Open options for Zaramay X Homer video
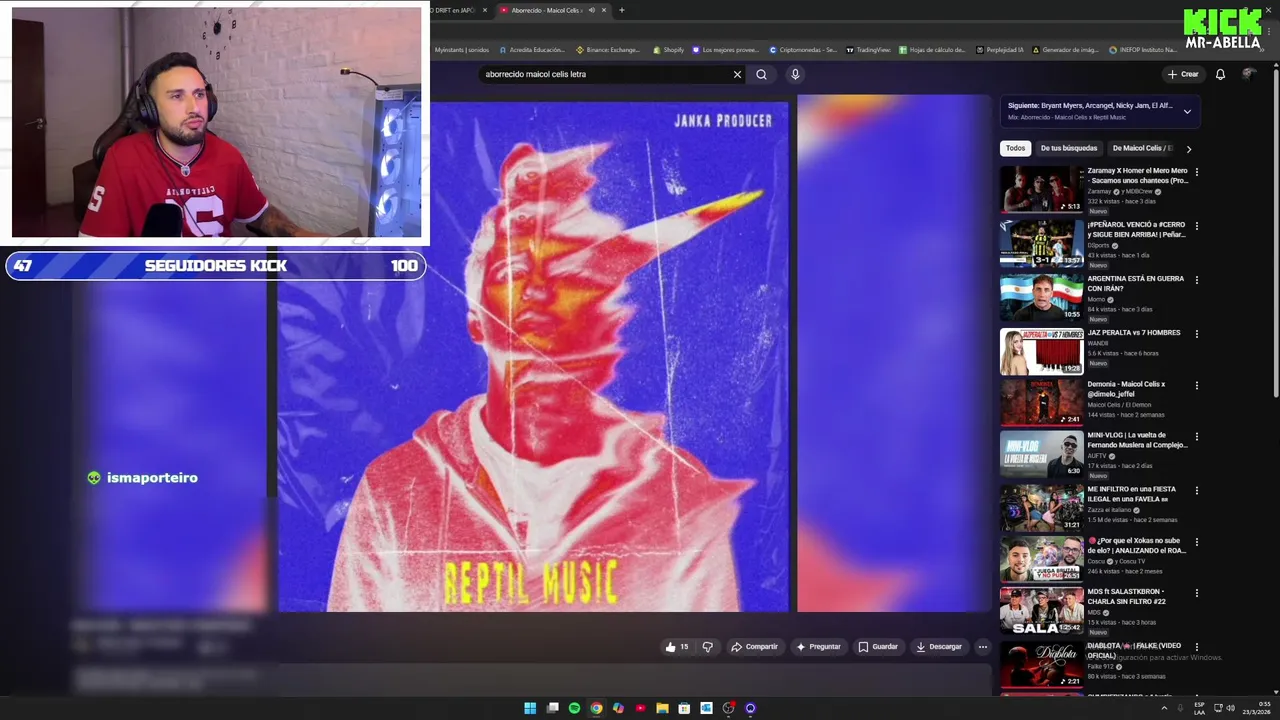Image resolution: width=1280 pixels, height=720 pixels. pyautogui.click(x=1196, y=172)
